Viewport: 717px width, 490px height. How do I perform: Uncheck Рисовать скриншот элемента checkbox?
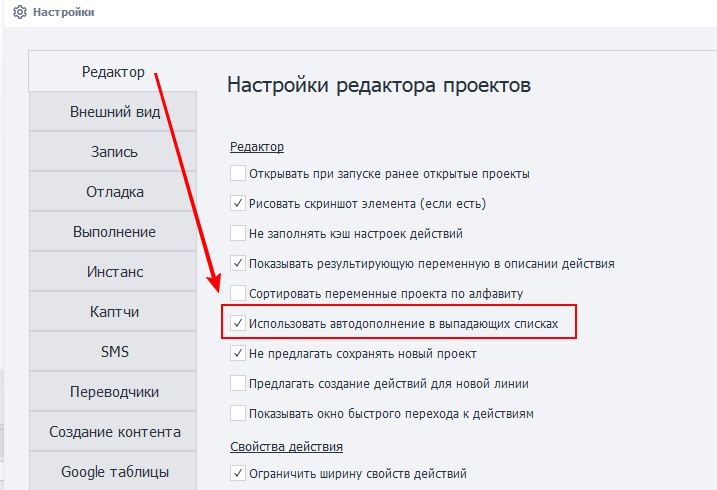point(238,203)
